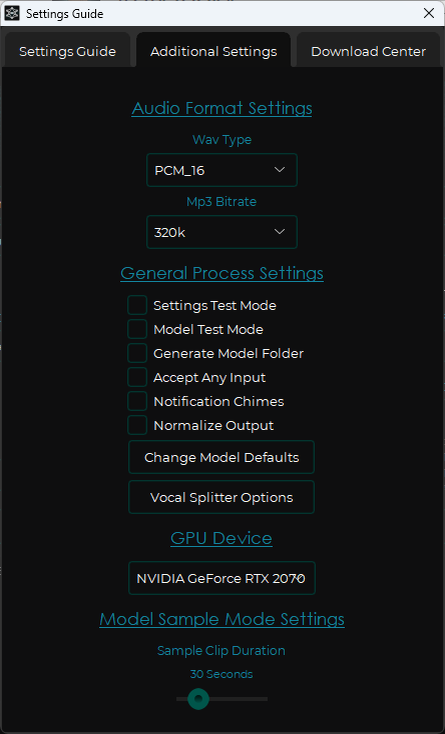The height and width of the screenshot is (734, 445).
Task: Turn on Notification Chimes
Action: tap(138, 401)
